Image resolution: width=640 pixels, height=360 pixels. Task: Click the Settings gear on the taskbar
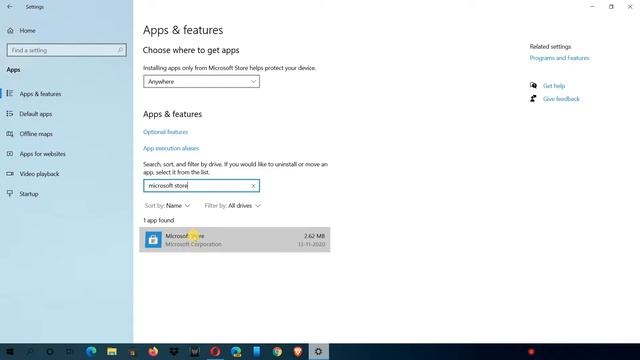pos(318,351)
